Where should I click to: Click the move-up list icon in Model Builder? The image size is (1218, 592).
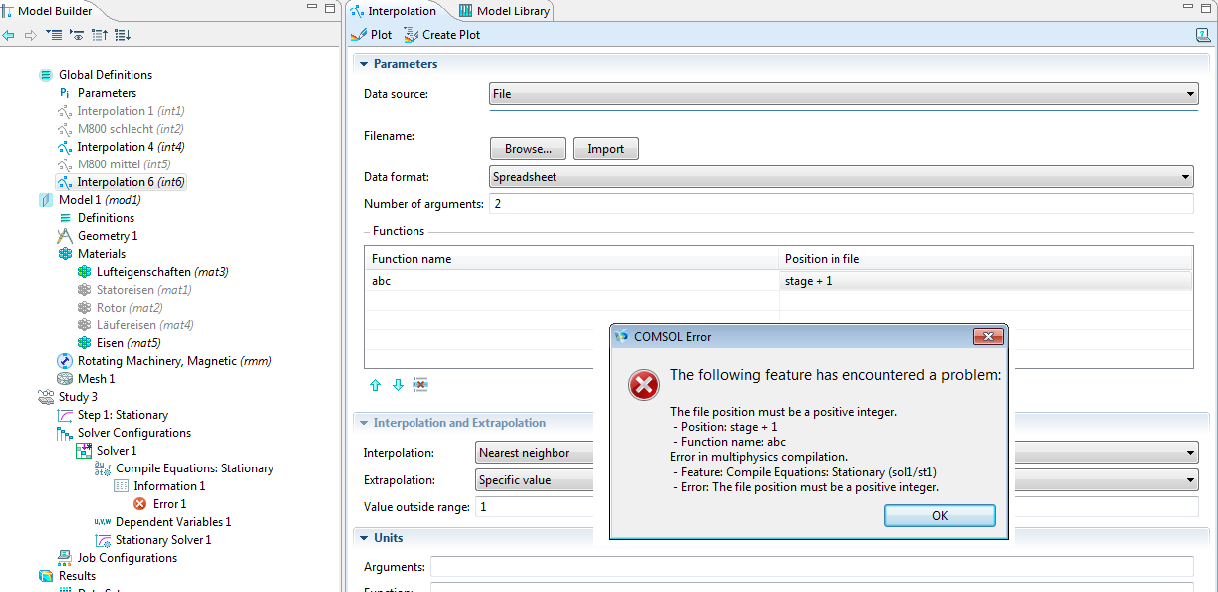pos(99,35)
